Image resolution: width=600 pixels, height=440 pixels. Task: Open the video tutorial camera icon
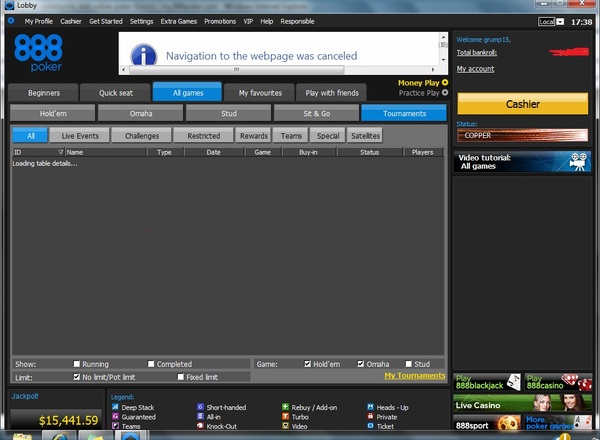(578, 161)
